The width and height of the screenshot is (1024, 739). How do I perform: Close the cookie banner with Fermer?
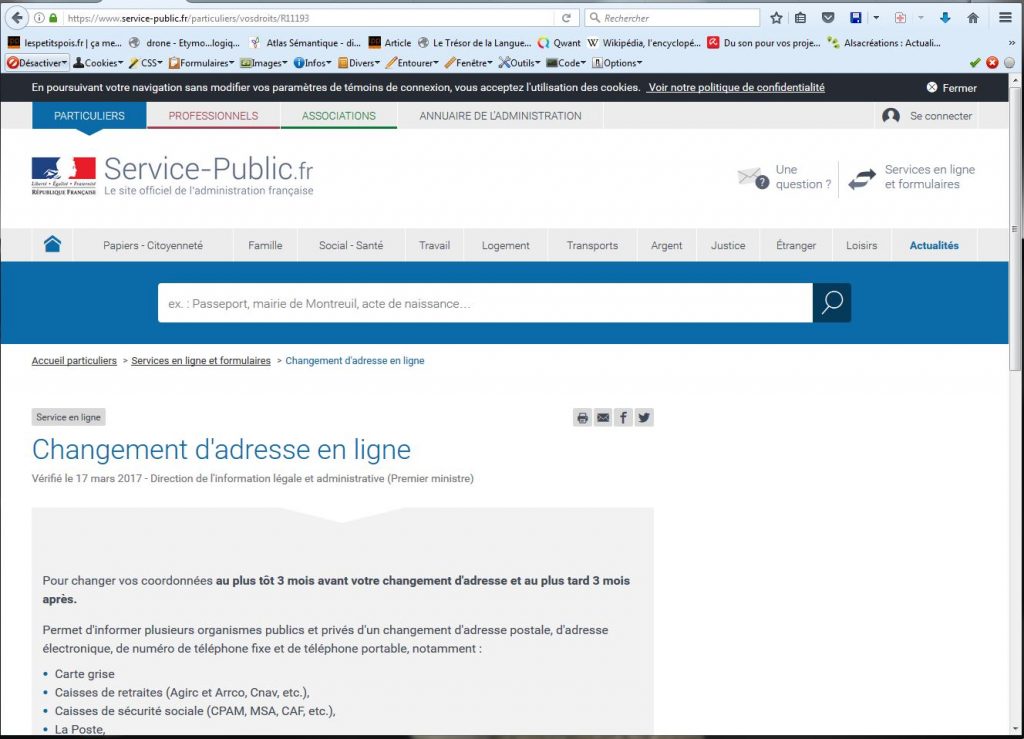point(951,88)
